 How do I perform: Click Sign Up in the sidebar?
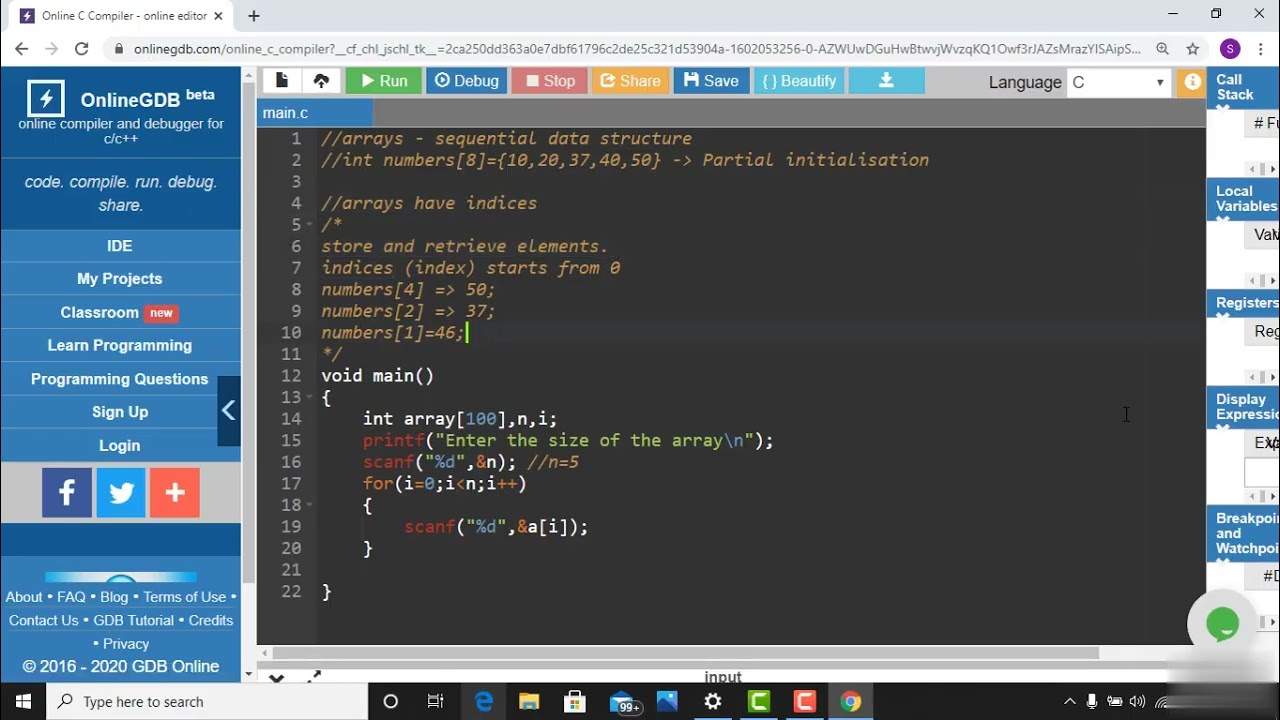tap(120, 412)
